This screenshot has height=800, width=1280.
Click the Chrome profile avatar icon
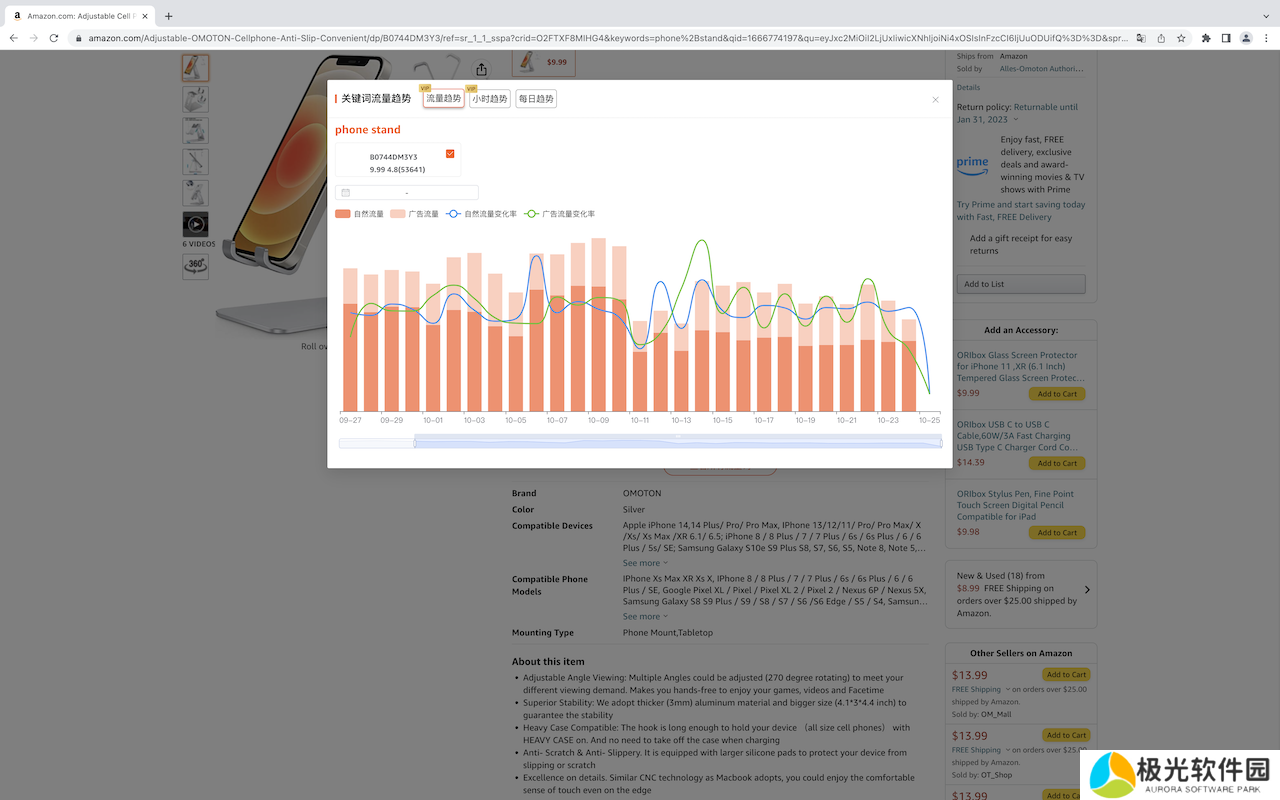(1246, 38)
